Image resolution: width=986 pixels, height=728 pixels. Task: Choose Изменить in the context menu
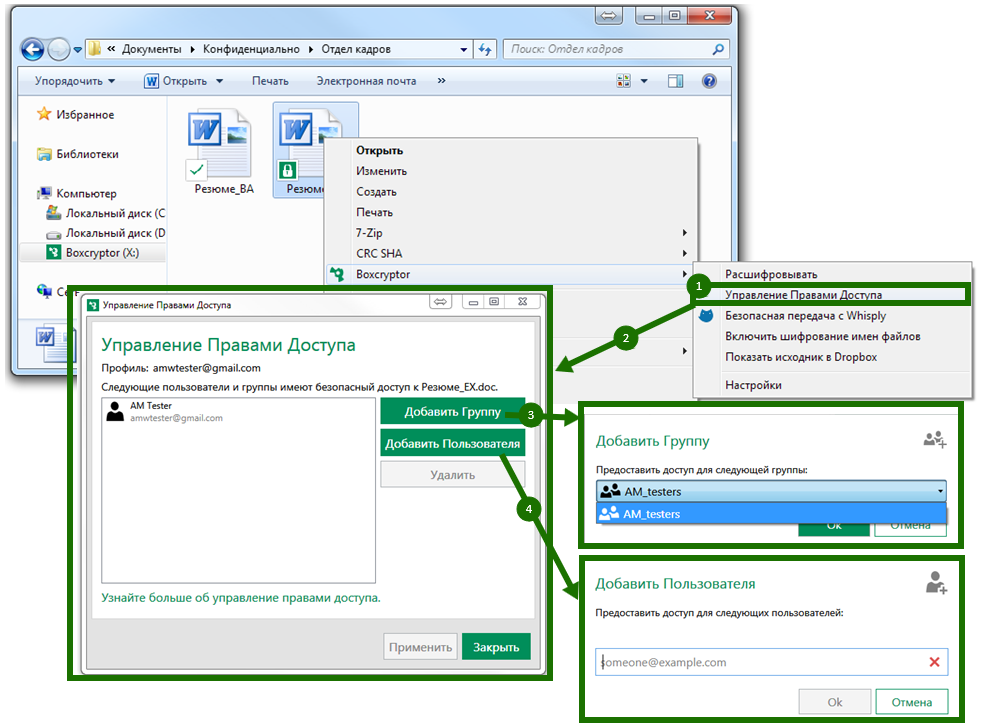click(511, 171)
